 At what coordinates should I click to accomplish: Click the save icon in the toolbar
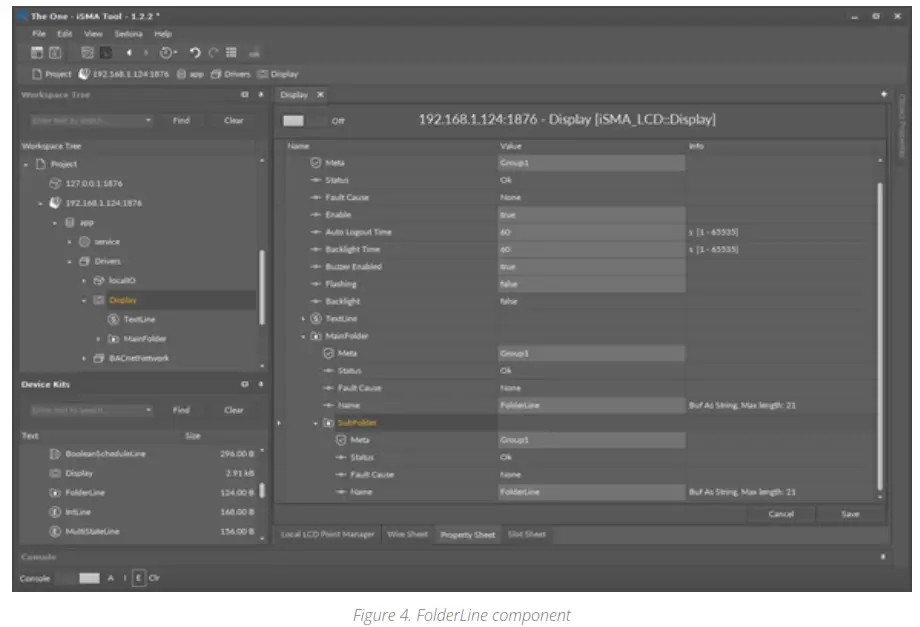pos(55,53)
